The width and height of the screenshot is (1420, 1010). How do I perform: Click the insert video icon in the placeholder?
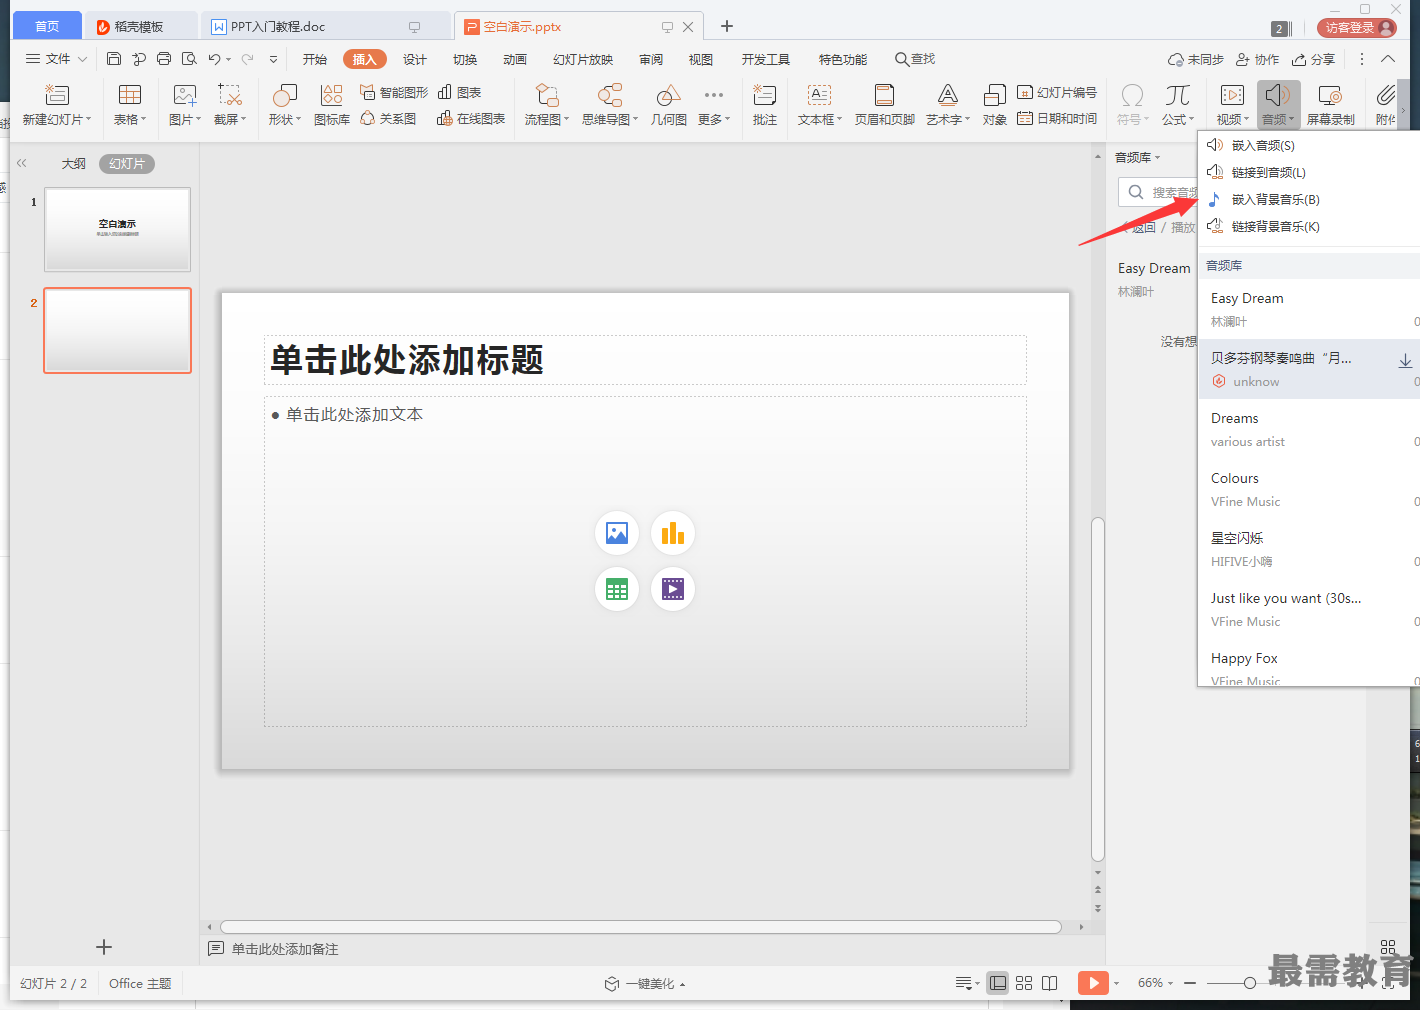tap(673, 589)
